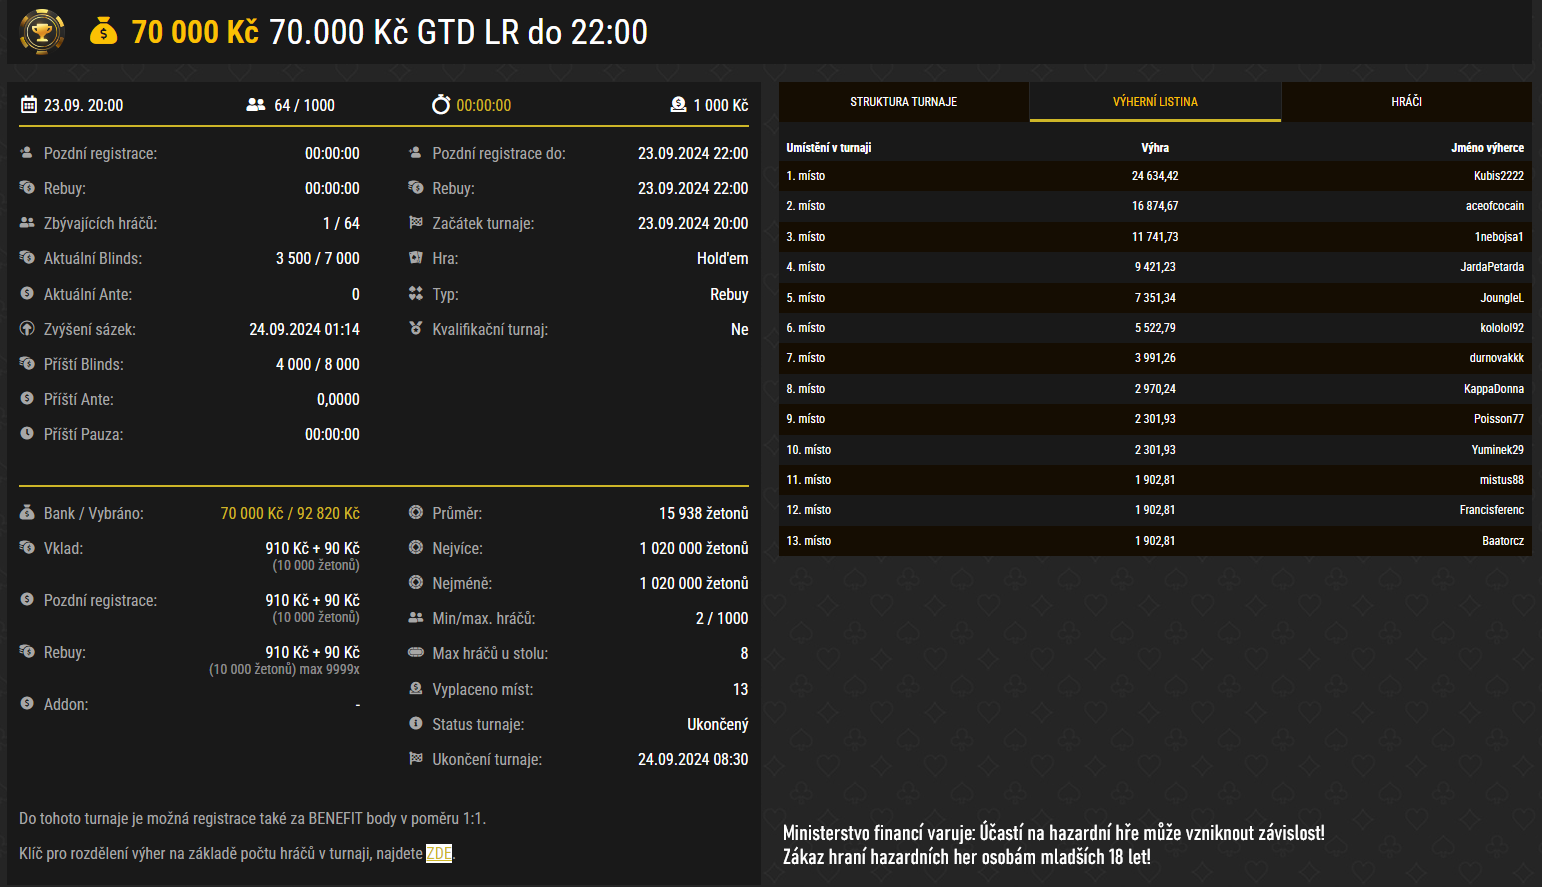Image resolution: width=1542 pixels, height=887 pixels.
Task: Select the 13. místo Baatorcz row
Action: click(x=1155, y=541)
